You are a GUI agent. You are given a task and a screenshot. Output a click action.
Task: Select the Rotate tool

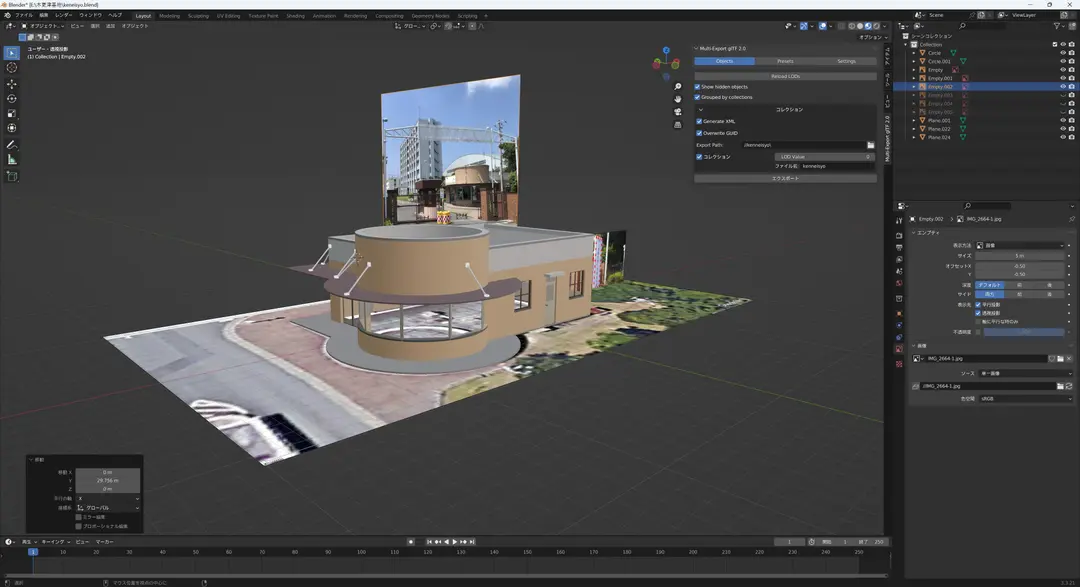12,99
